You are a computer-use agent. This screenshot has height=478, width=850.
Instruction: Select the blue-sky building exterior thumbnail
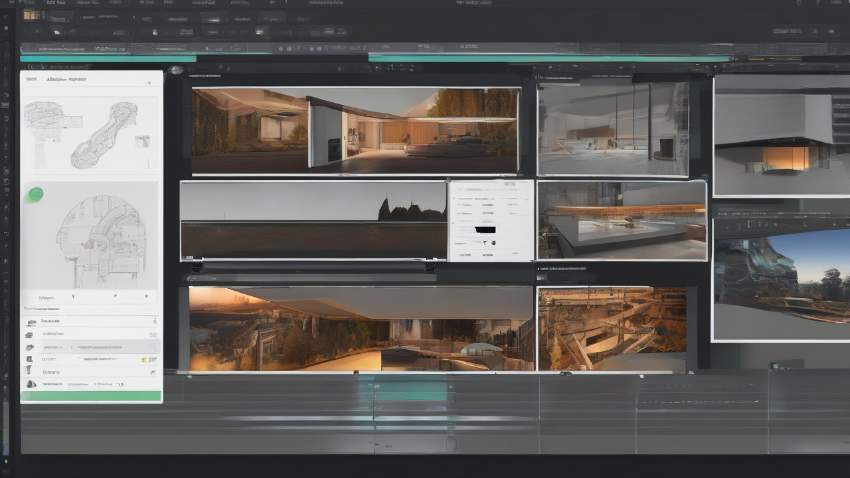pyautogui.click(x=782, y=279)
